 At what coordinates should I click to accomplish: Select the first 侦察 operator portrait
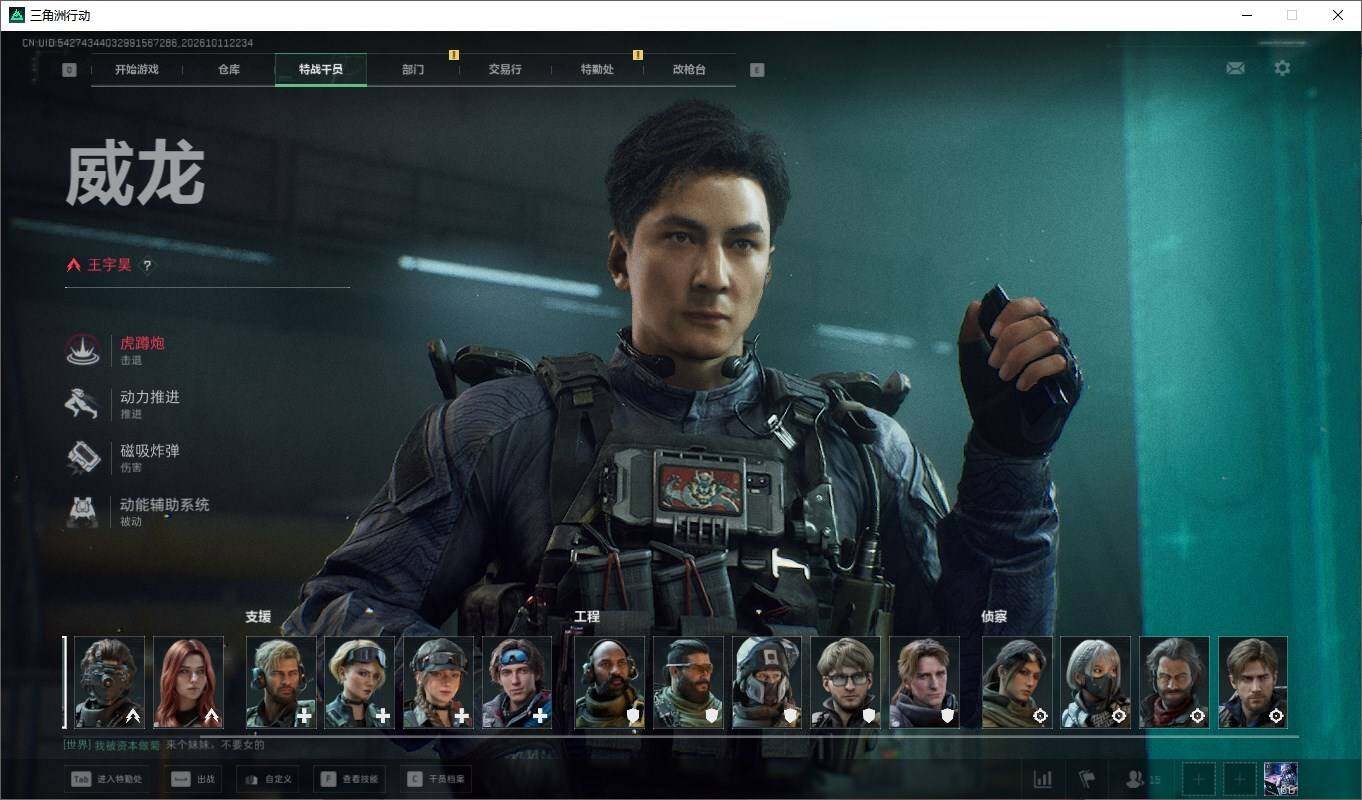point(1017,682)
